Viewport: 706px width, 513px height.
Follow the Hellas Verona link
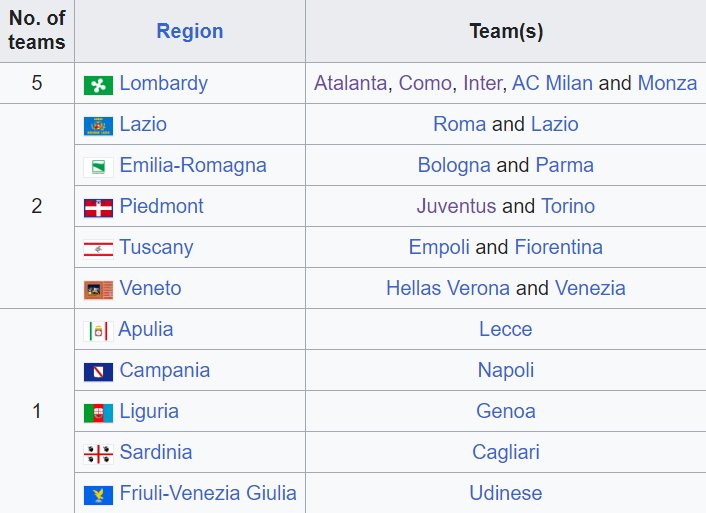(448, 288)
